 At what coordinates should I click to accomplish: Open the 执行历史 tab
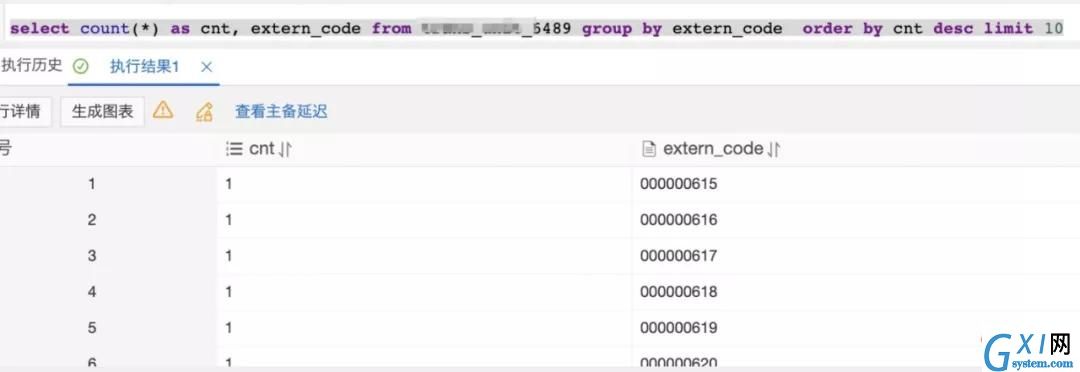32,66
